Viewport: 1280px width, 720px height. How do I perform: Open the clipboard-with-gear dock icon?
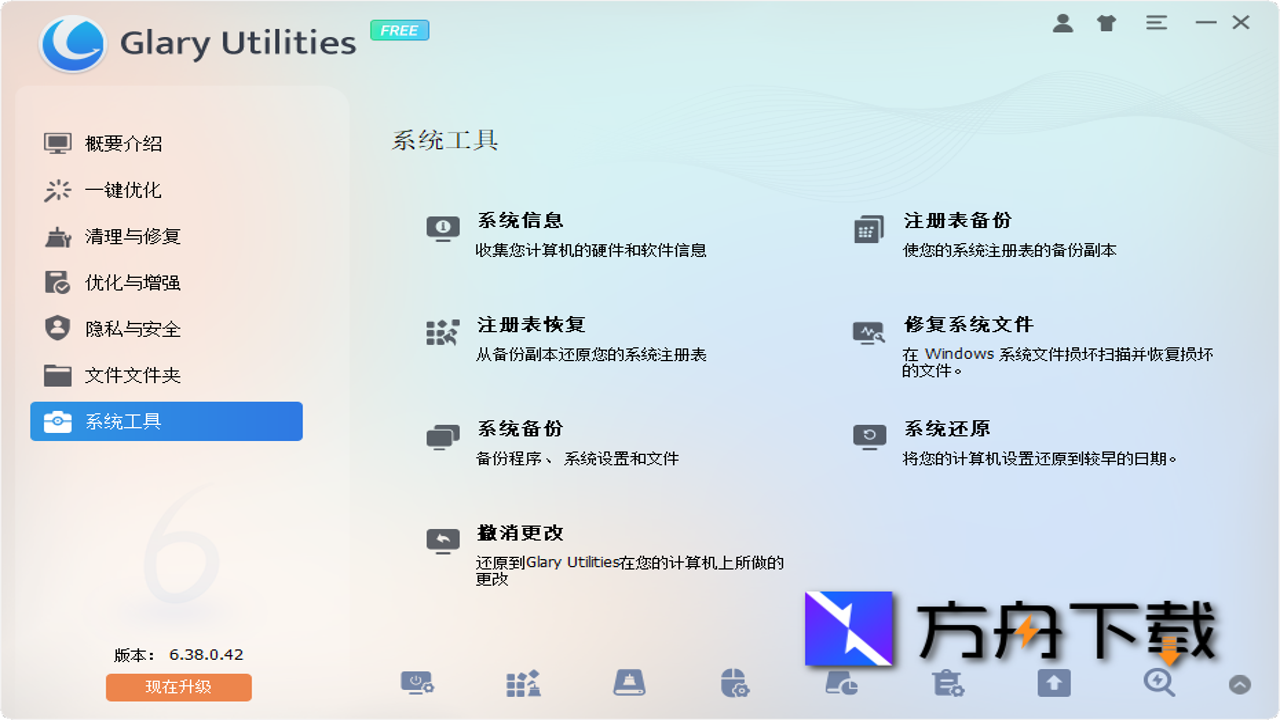click(947, 683)
